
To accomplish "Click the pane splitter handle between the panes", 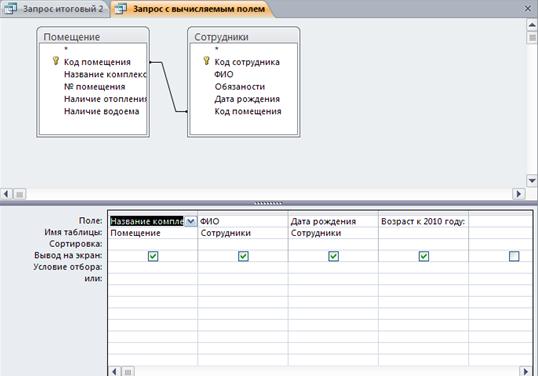I will [x=269, y=203].
